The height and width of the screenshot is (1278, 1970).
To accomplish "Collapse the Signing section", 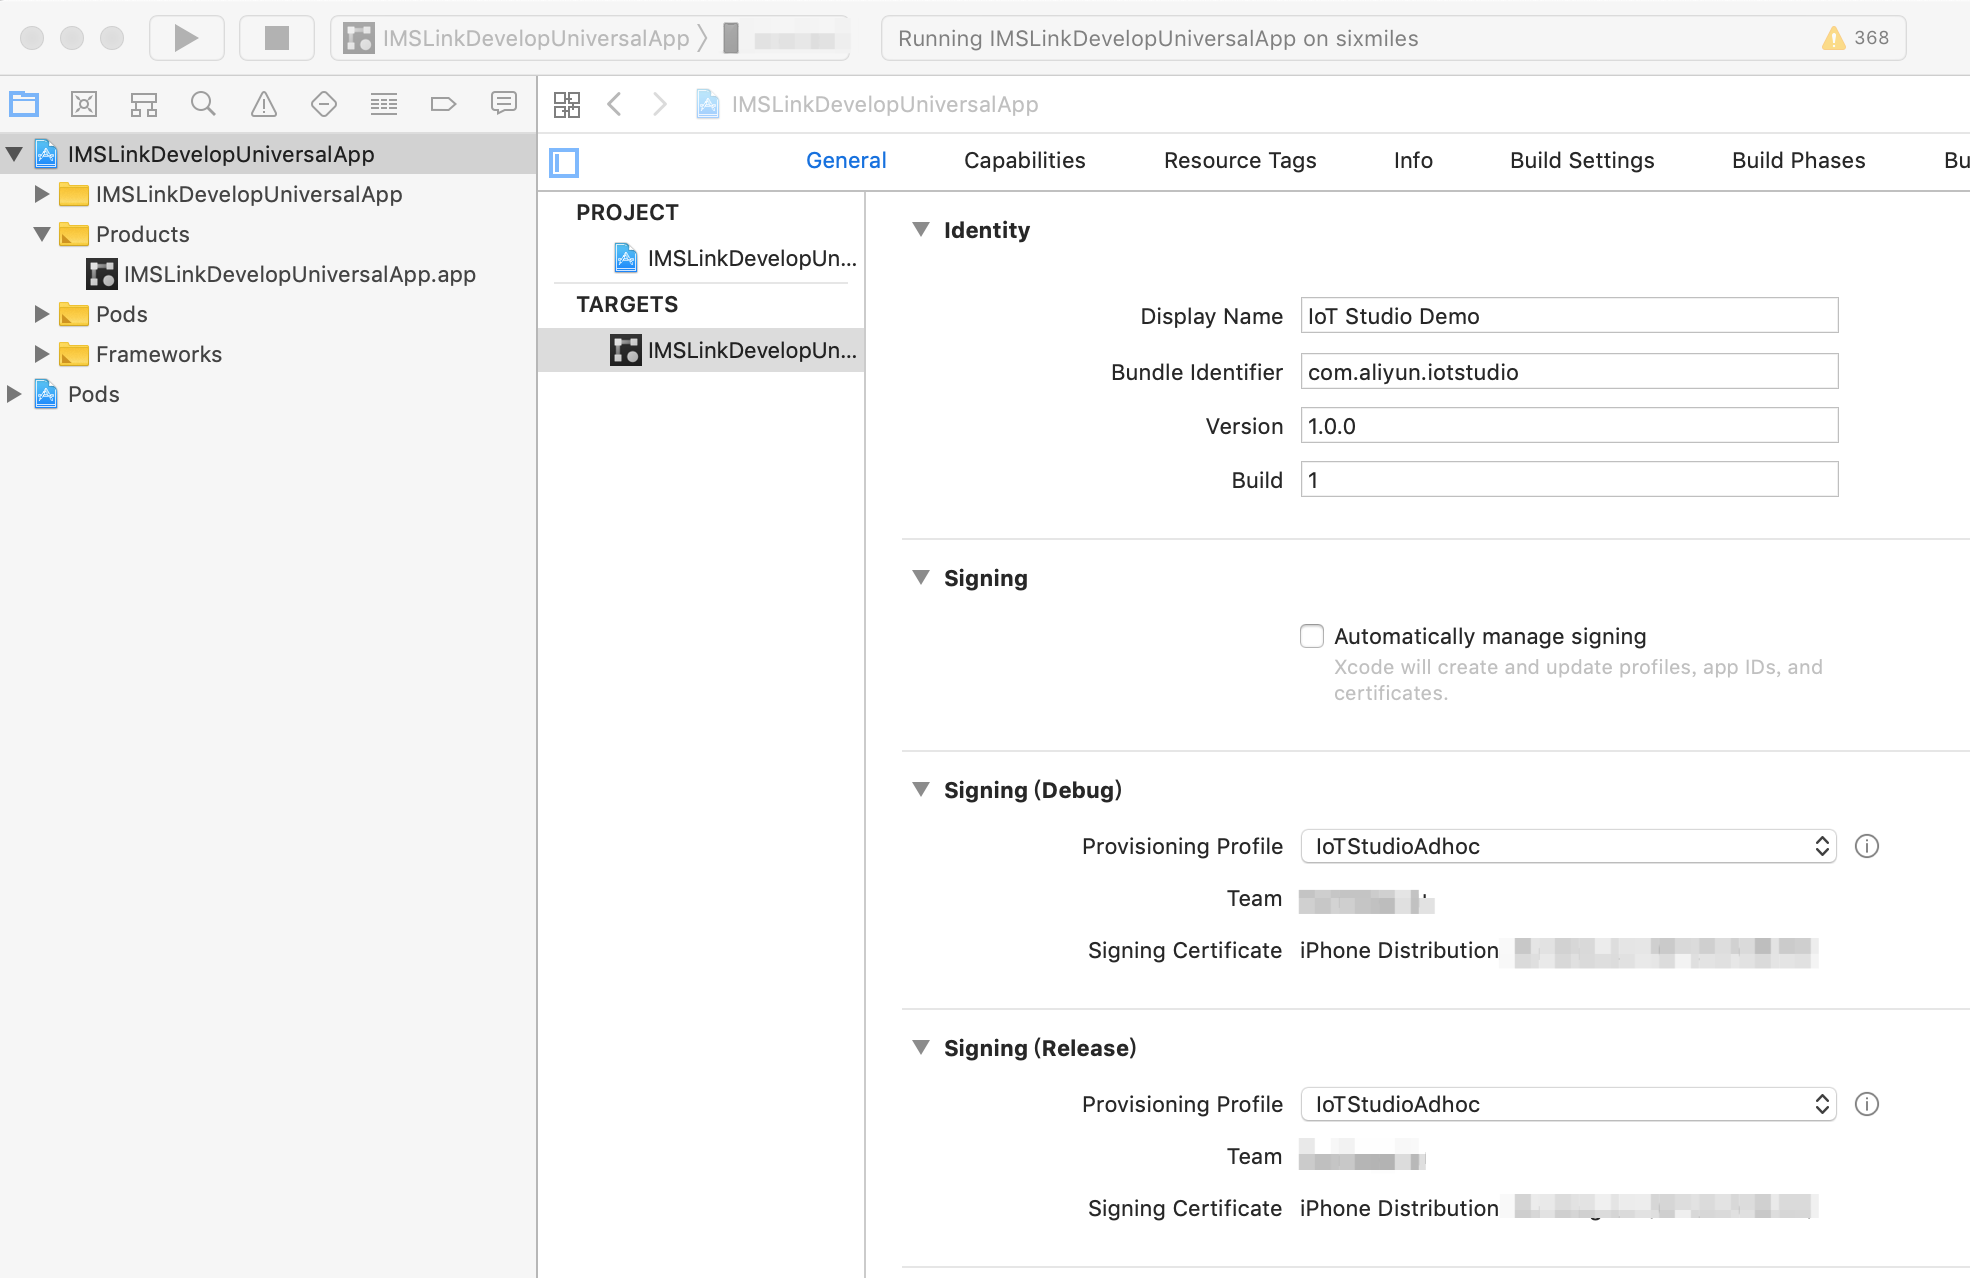I will (x=921, y=578).
